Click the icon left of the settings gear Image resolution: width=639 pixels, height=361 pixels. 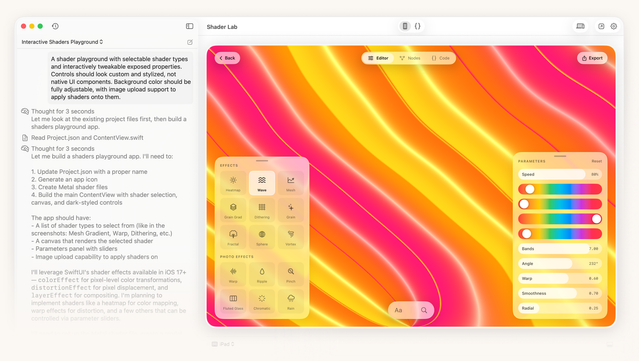[601, 26]
